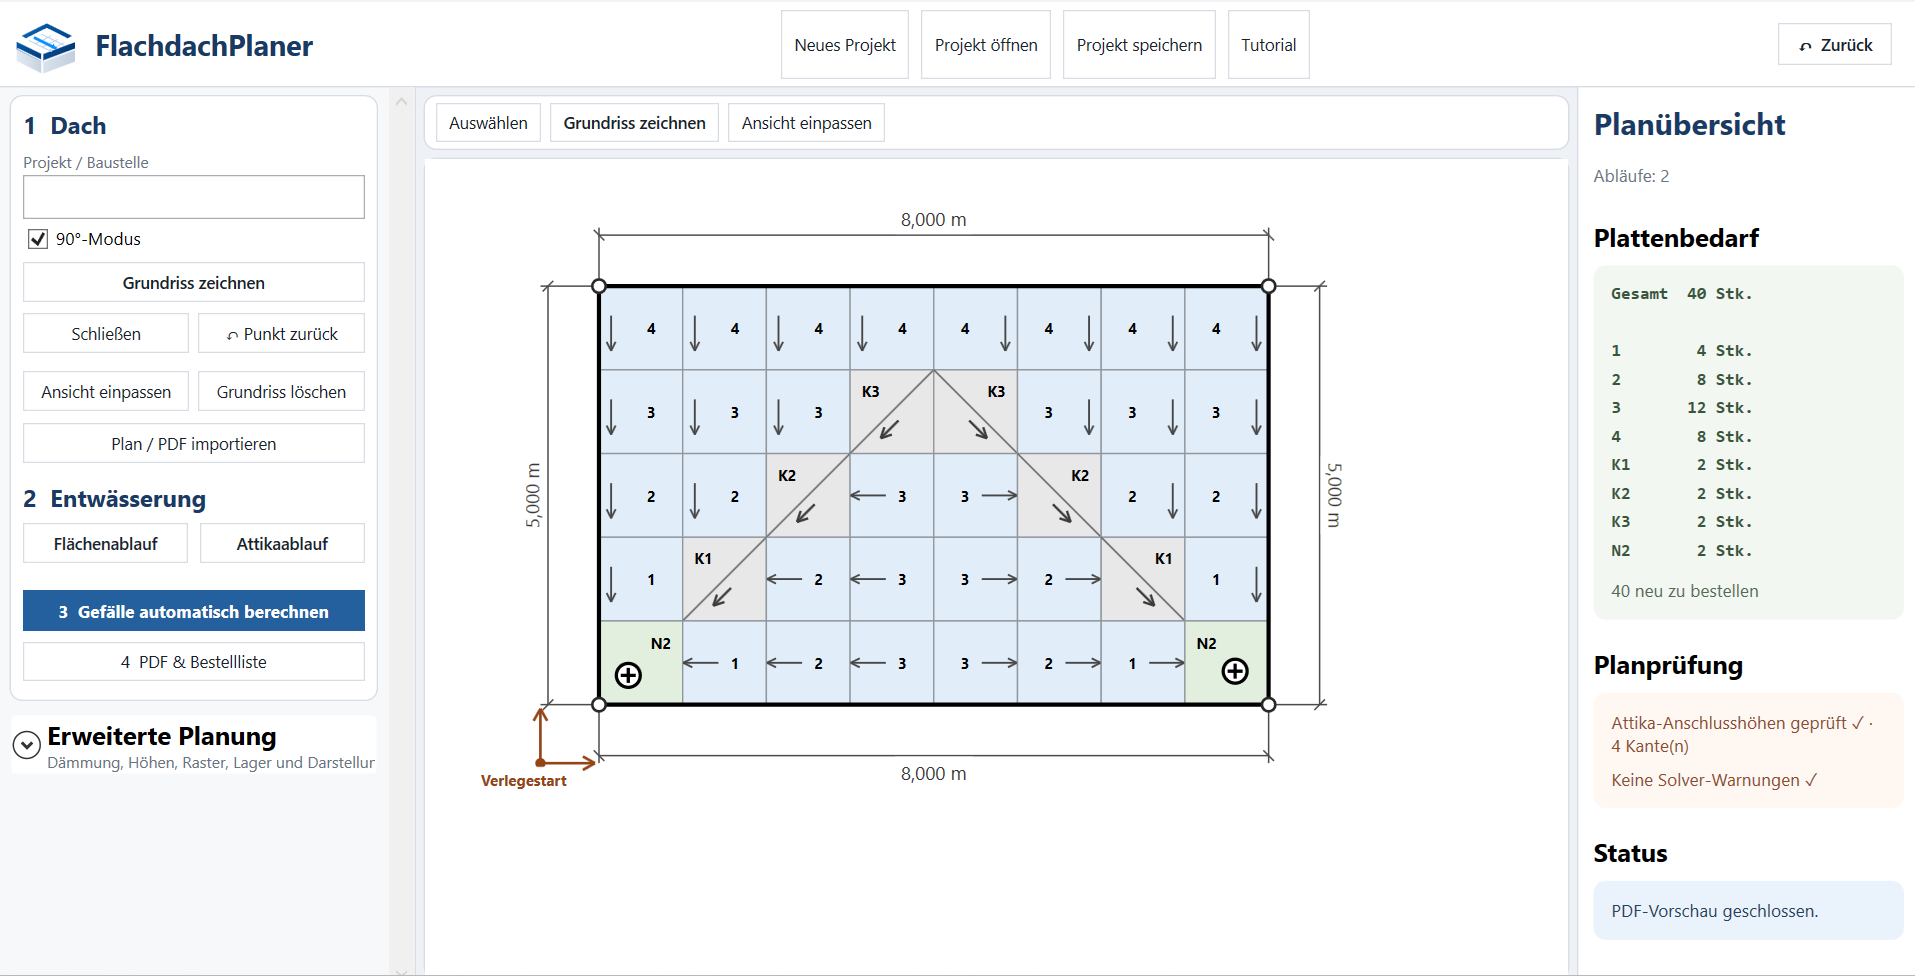
Task: Expand the Erweiterte Planung chevron
Action: click(27, 745)
